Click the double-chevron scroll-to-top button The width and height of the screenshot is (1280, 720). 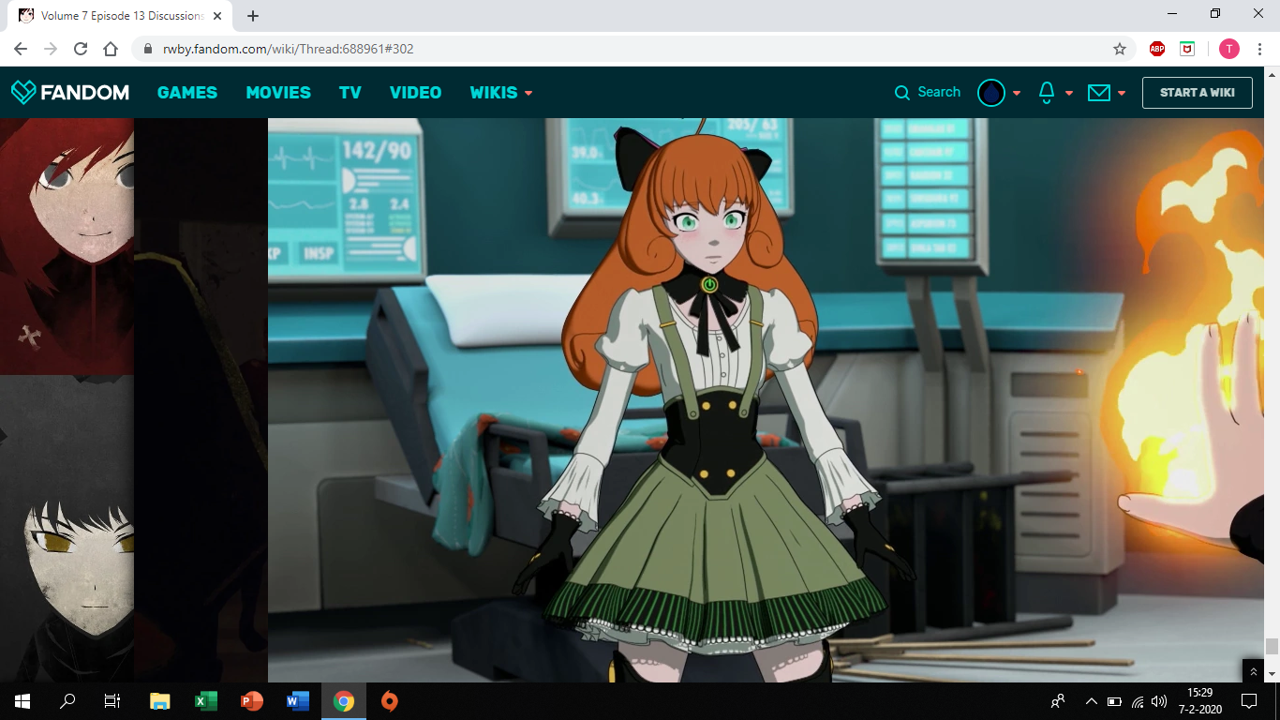[1253, 671]
